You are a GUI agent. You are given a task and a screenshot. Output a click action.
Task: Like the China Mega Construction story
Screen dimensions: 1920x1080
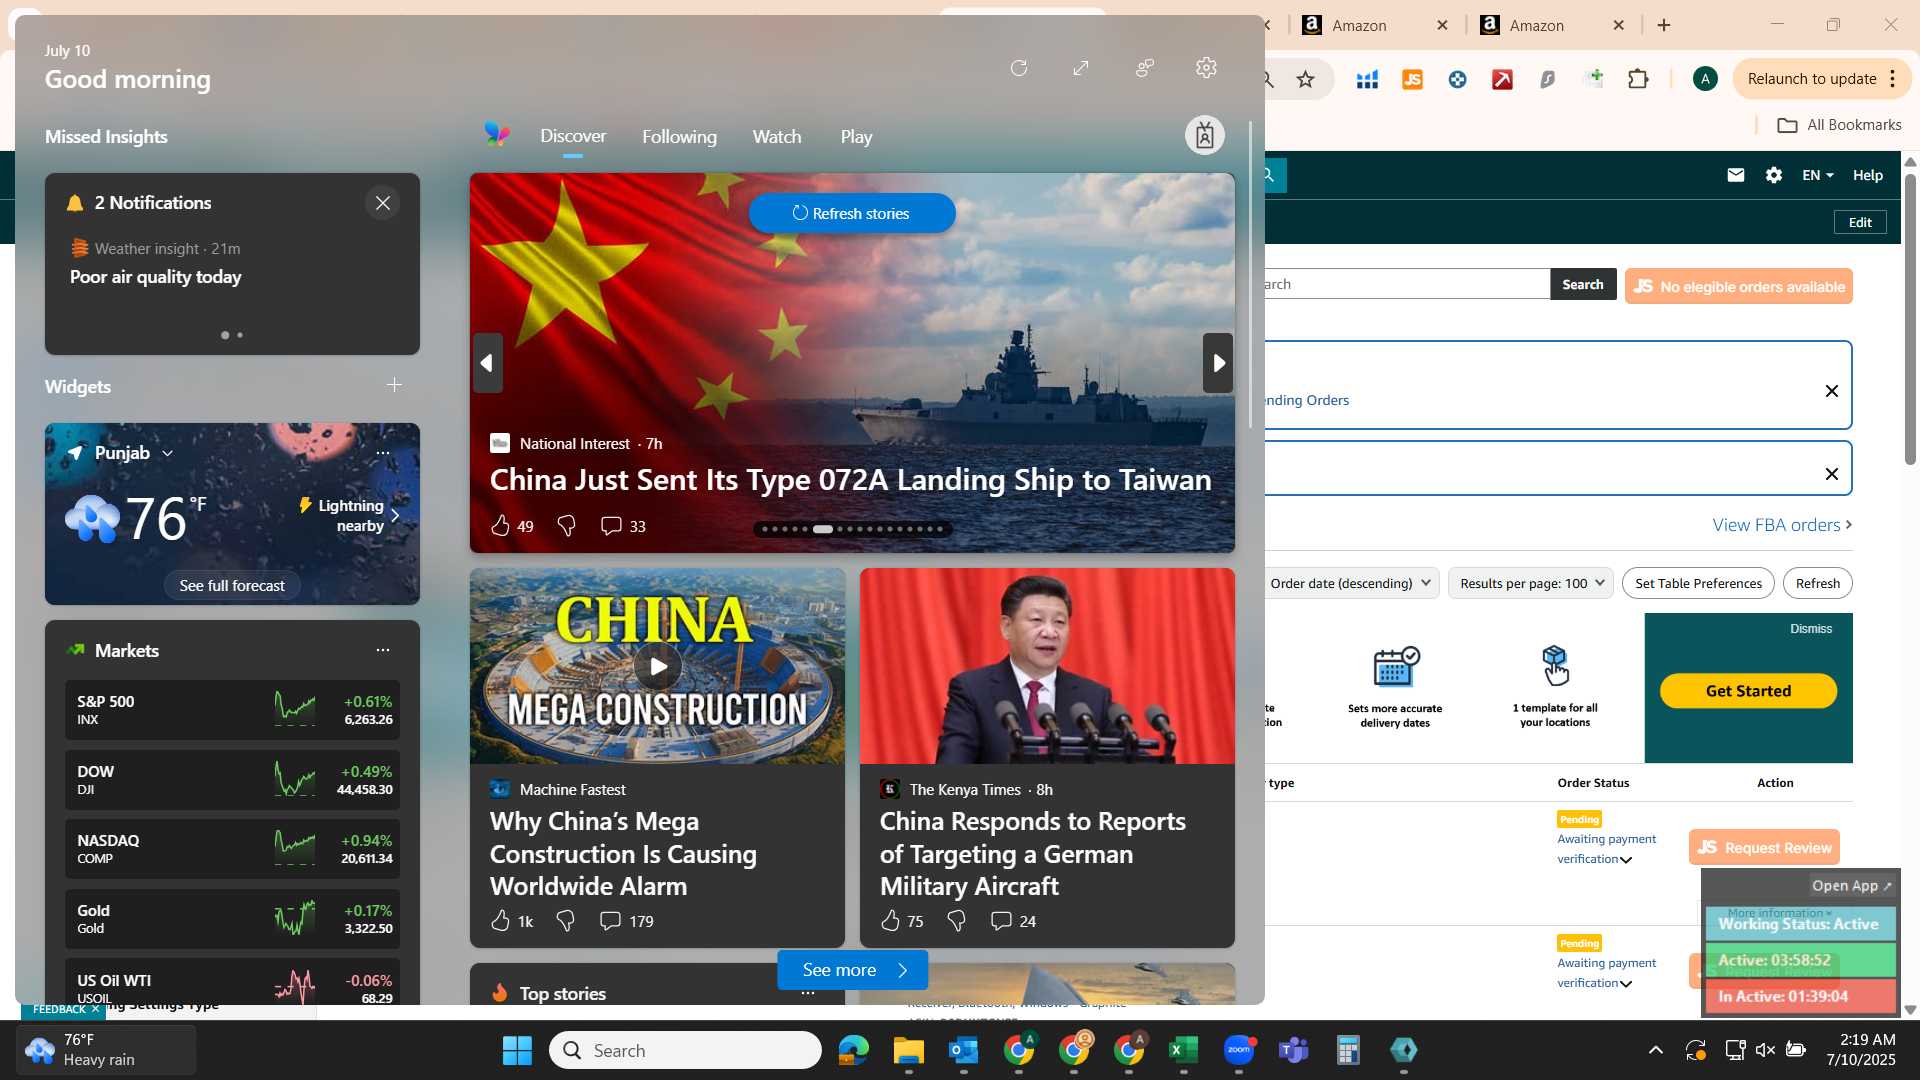point(501,921)
